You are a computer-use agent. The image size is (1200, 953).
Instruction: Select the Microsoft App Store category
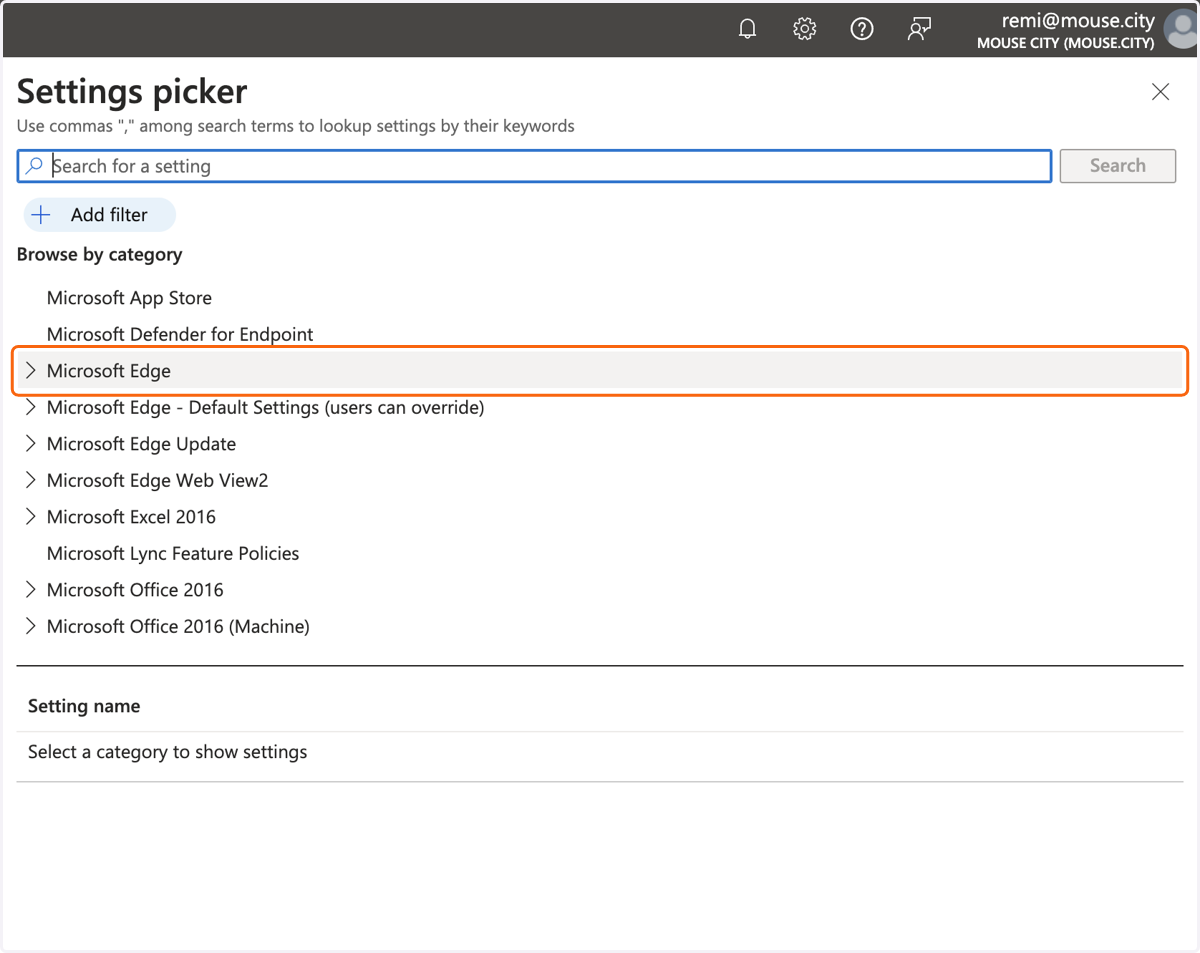129,298
